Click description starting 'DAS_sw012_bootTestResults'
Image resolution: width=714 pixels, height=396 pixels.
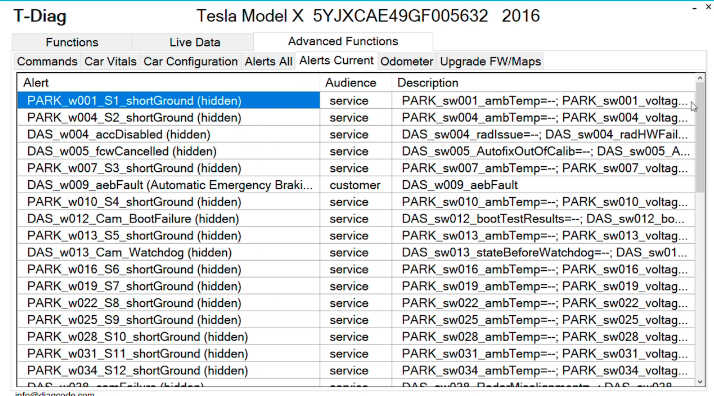point(543,218)
